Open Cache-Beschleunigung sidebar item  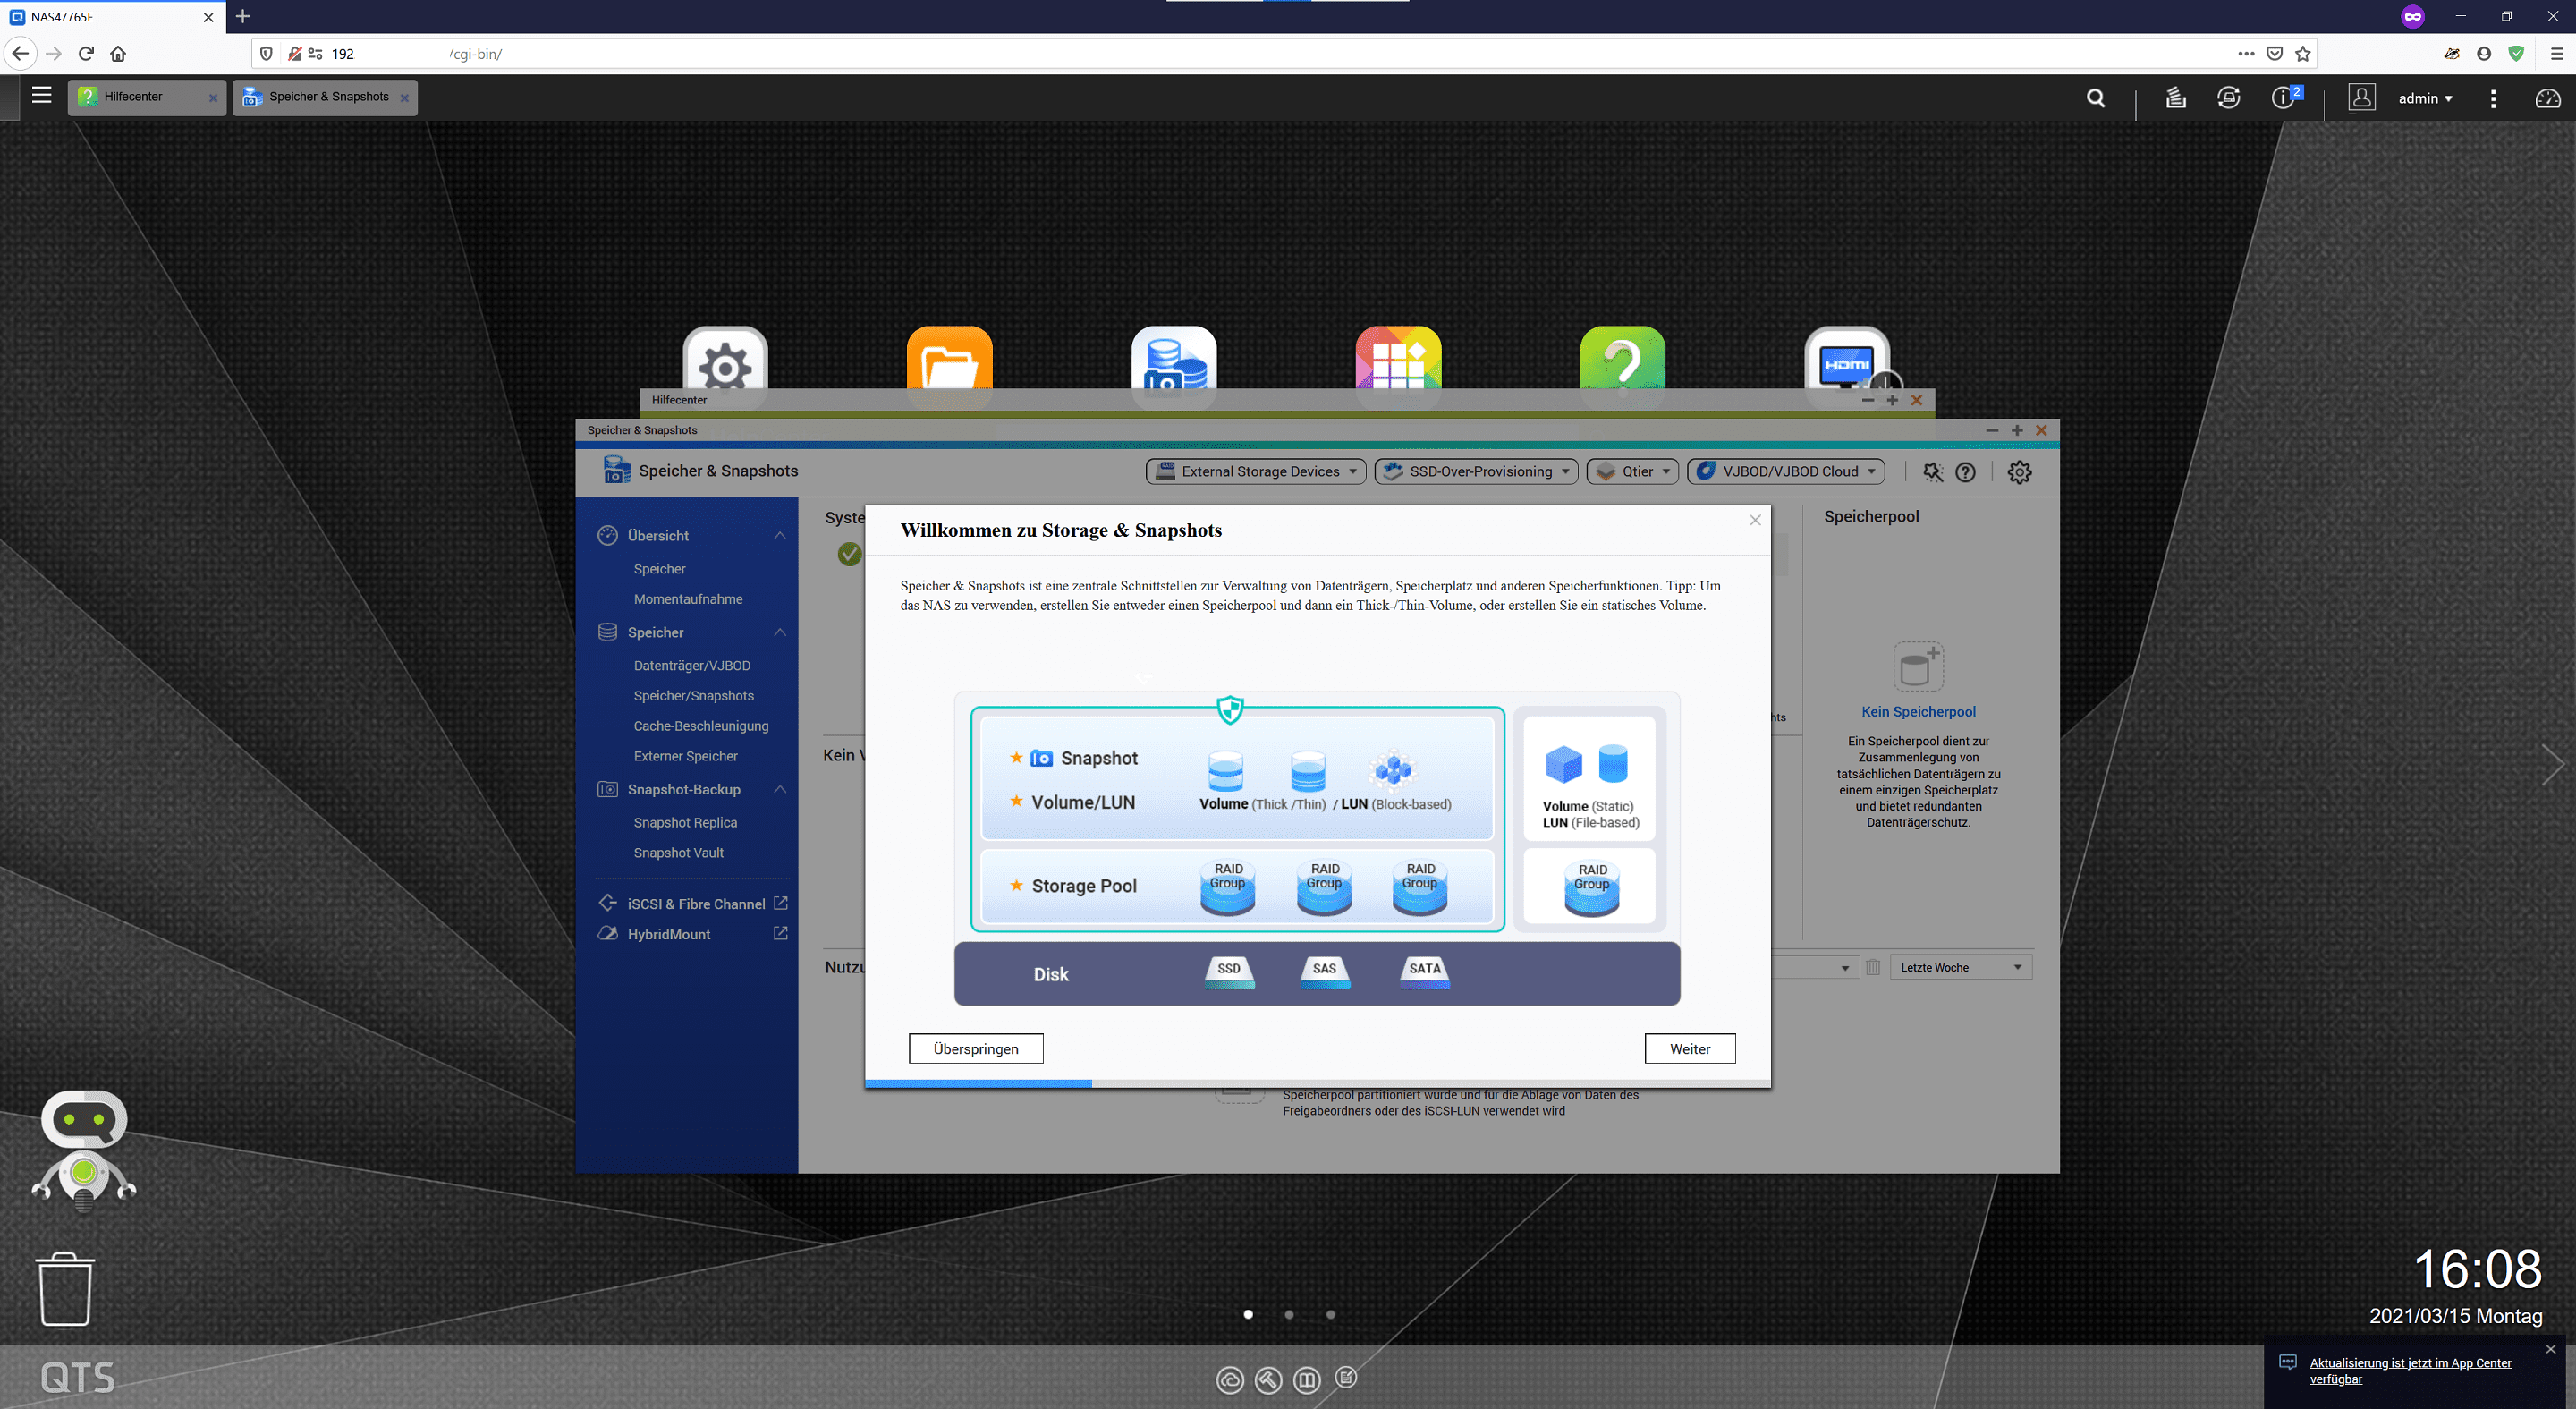[x=701, y=726]
